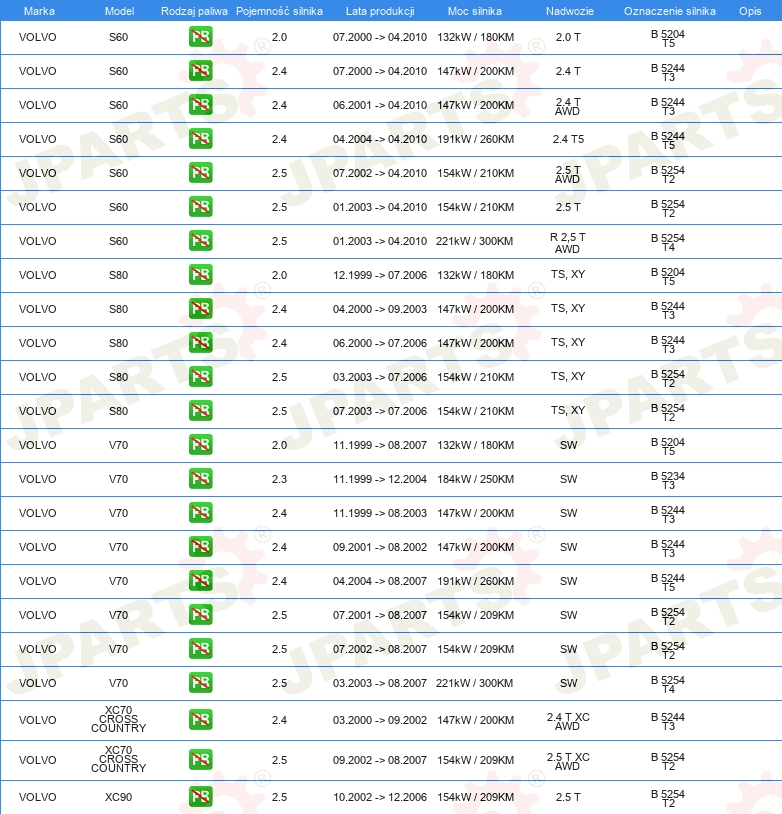Click the fuel icon for S60 2.4 from 06.2001

tap(200, 105)
